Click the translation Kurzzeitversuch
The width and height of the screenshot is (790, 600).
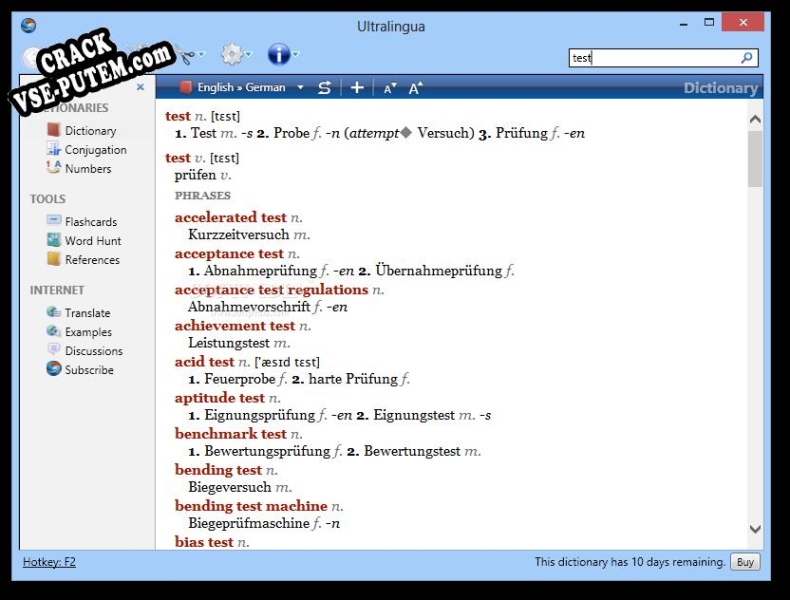pos(238,235)
